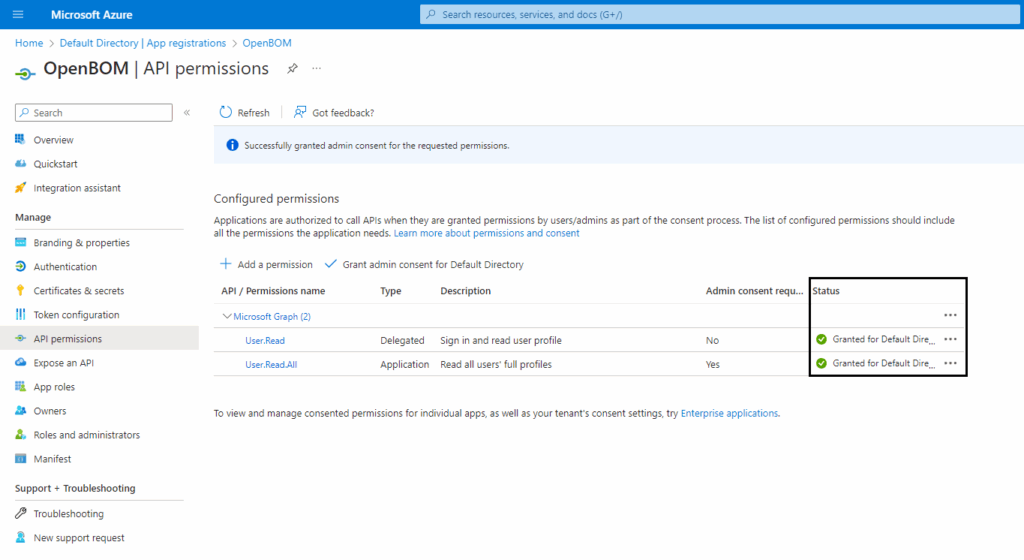Image resolution: width=1024 pixels, height=560 pixels.
Task: Click the 'Delegated' type cell
Action: pyautogui.click(x=402, y=340)
